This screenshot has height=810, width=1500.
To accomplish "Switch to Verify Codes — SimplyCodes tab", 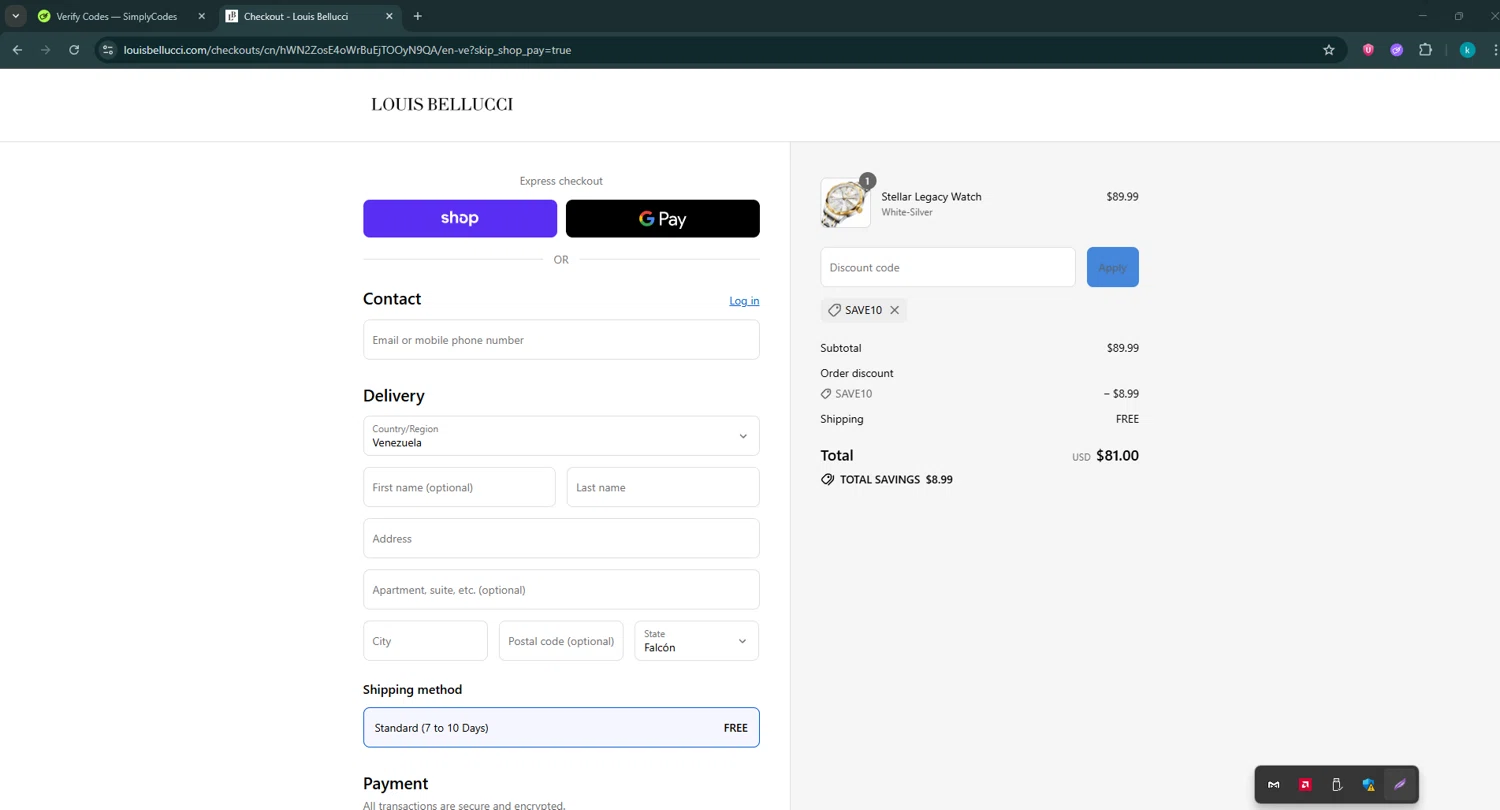I will (x=117, y=16).
